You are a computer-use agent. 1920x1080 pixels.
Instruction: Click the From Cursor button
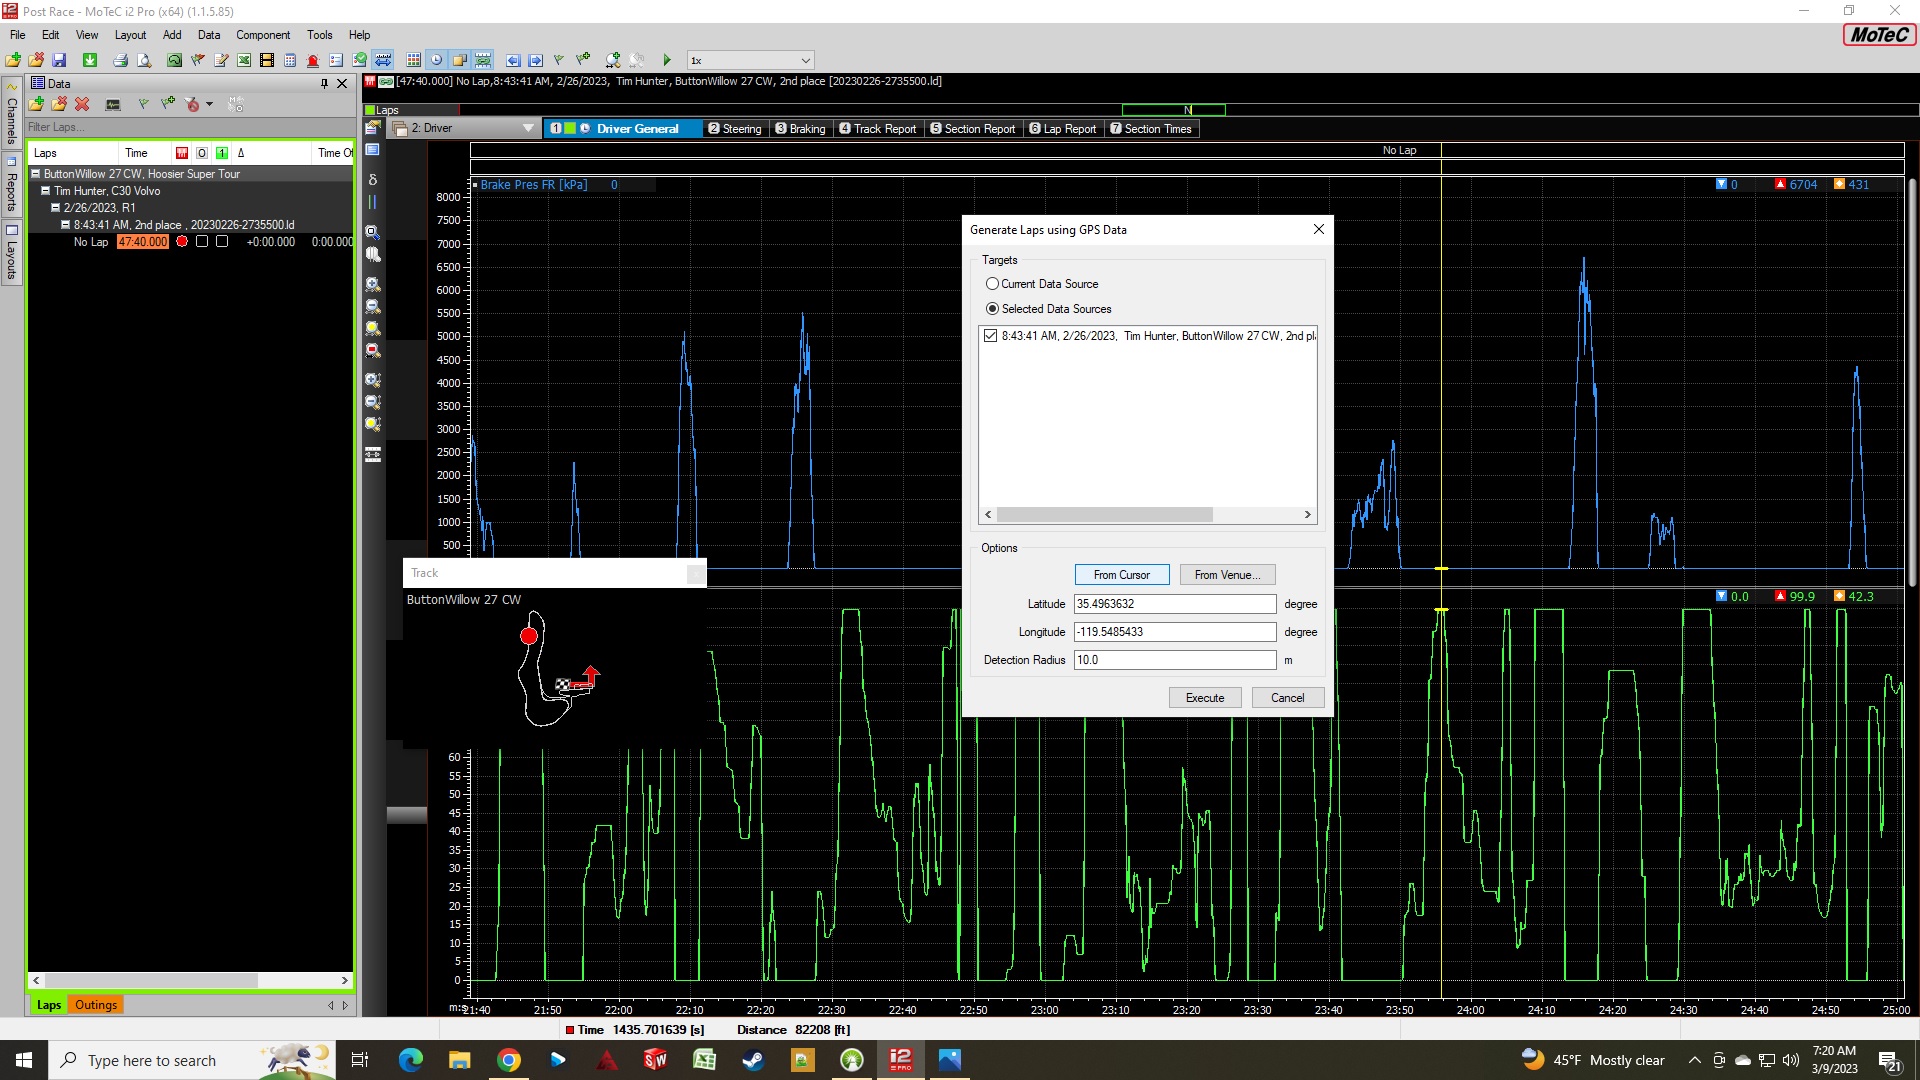coord(1121,575)
